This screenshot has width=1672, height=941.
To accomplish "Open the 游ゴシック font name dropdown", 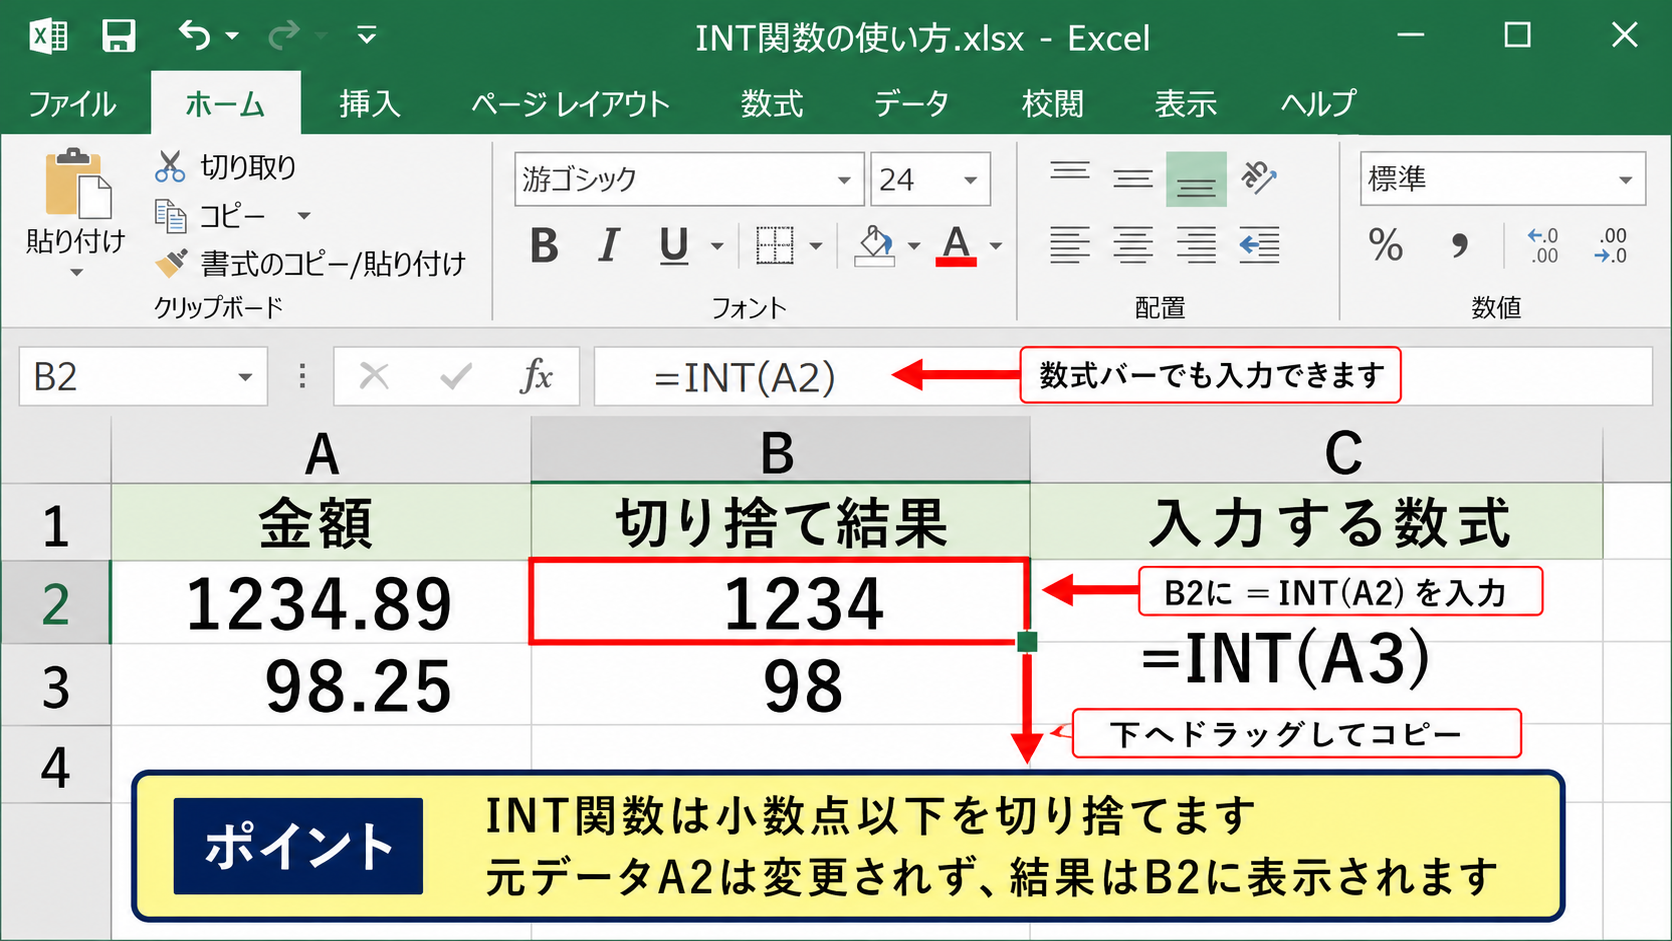I will (x=844, y=180).
